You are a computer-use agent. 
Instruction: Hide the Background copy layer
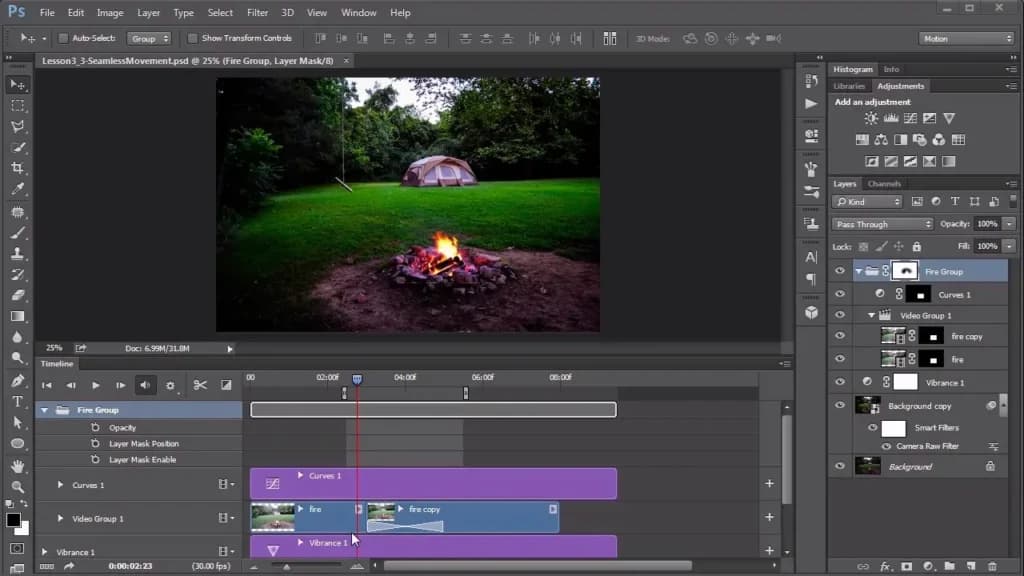840,406
